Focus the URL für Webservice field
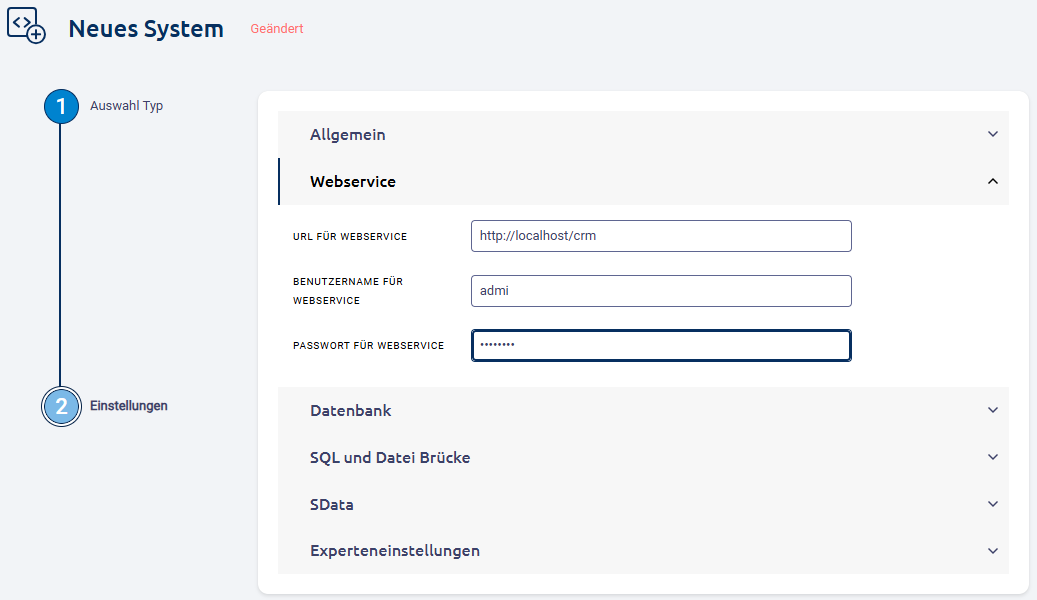The height and width of the screenshot is (600, 1037). (x=660, y=236)
